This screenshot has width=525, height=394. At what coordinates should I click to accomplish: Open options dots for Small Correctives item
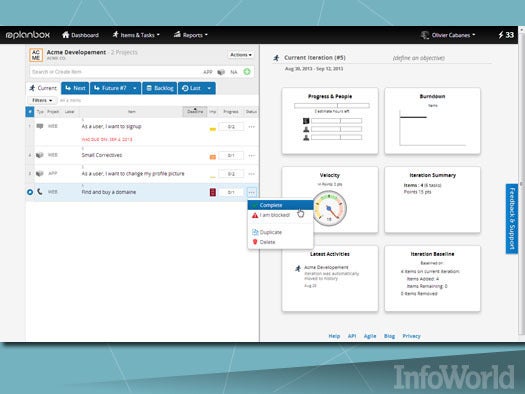(x=251, y=155)
